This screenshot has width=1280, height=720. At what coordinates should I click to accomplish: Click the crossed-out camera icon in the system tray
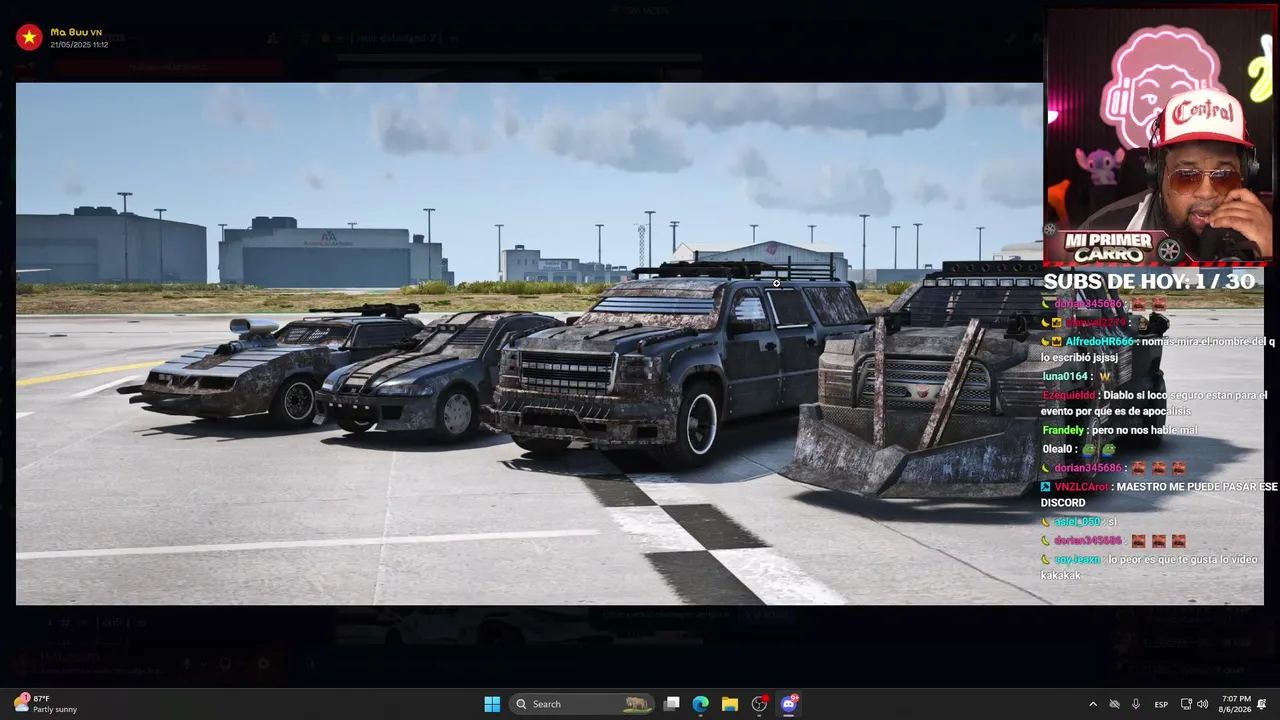point(1114,704)
